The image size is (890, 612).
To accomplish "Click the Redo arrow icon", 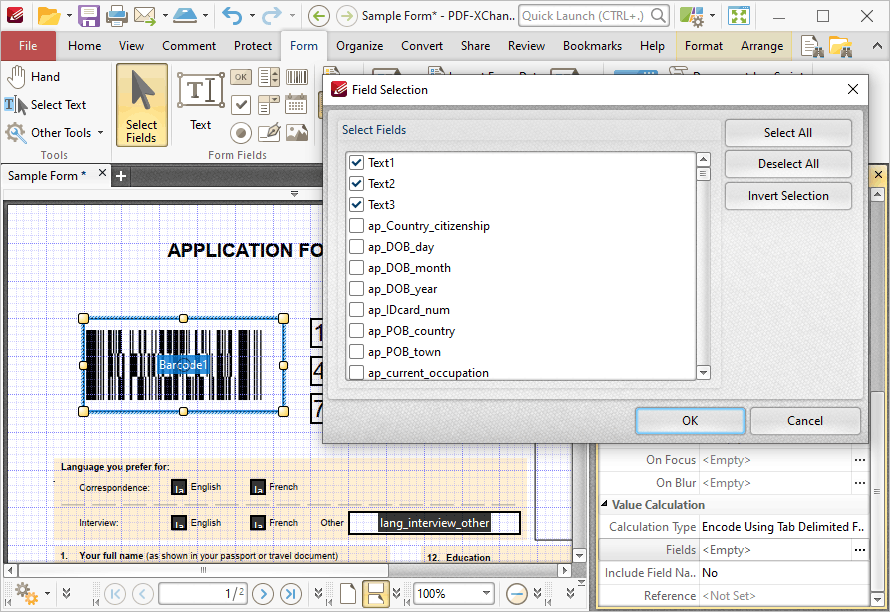I will point(271,16).
